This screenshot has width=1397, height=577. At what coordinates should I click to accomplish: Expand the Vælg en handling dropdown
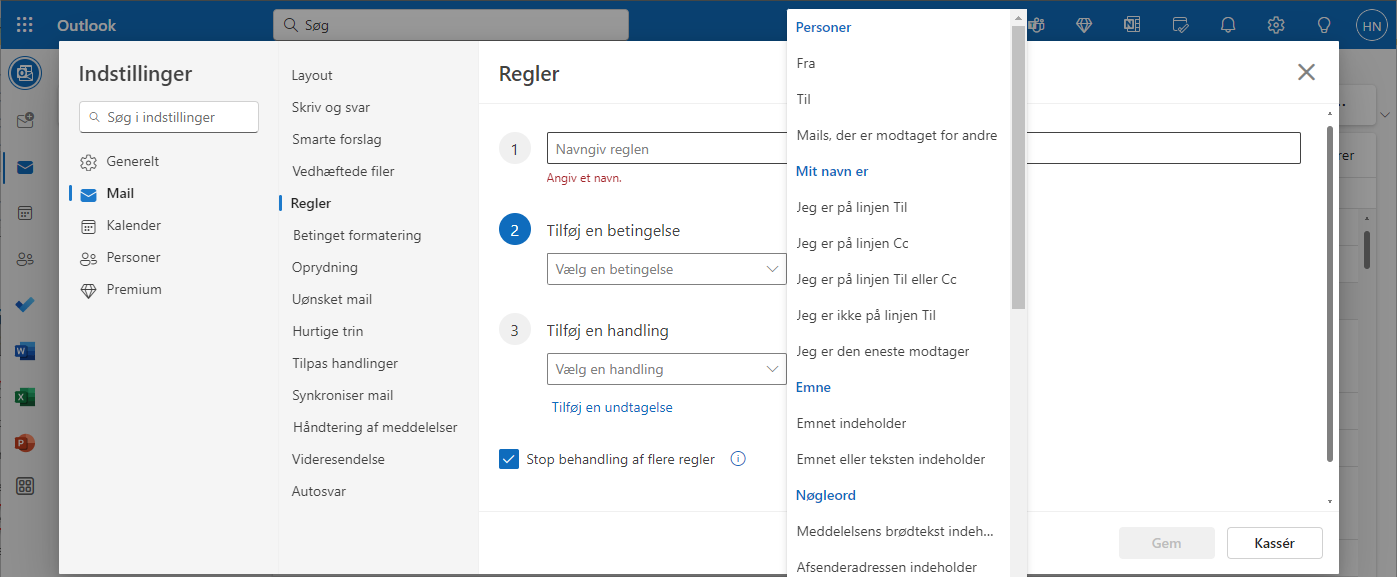coord(667,369)
